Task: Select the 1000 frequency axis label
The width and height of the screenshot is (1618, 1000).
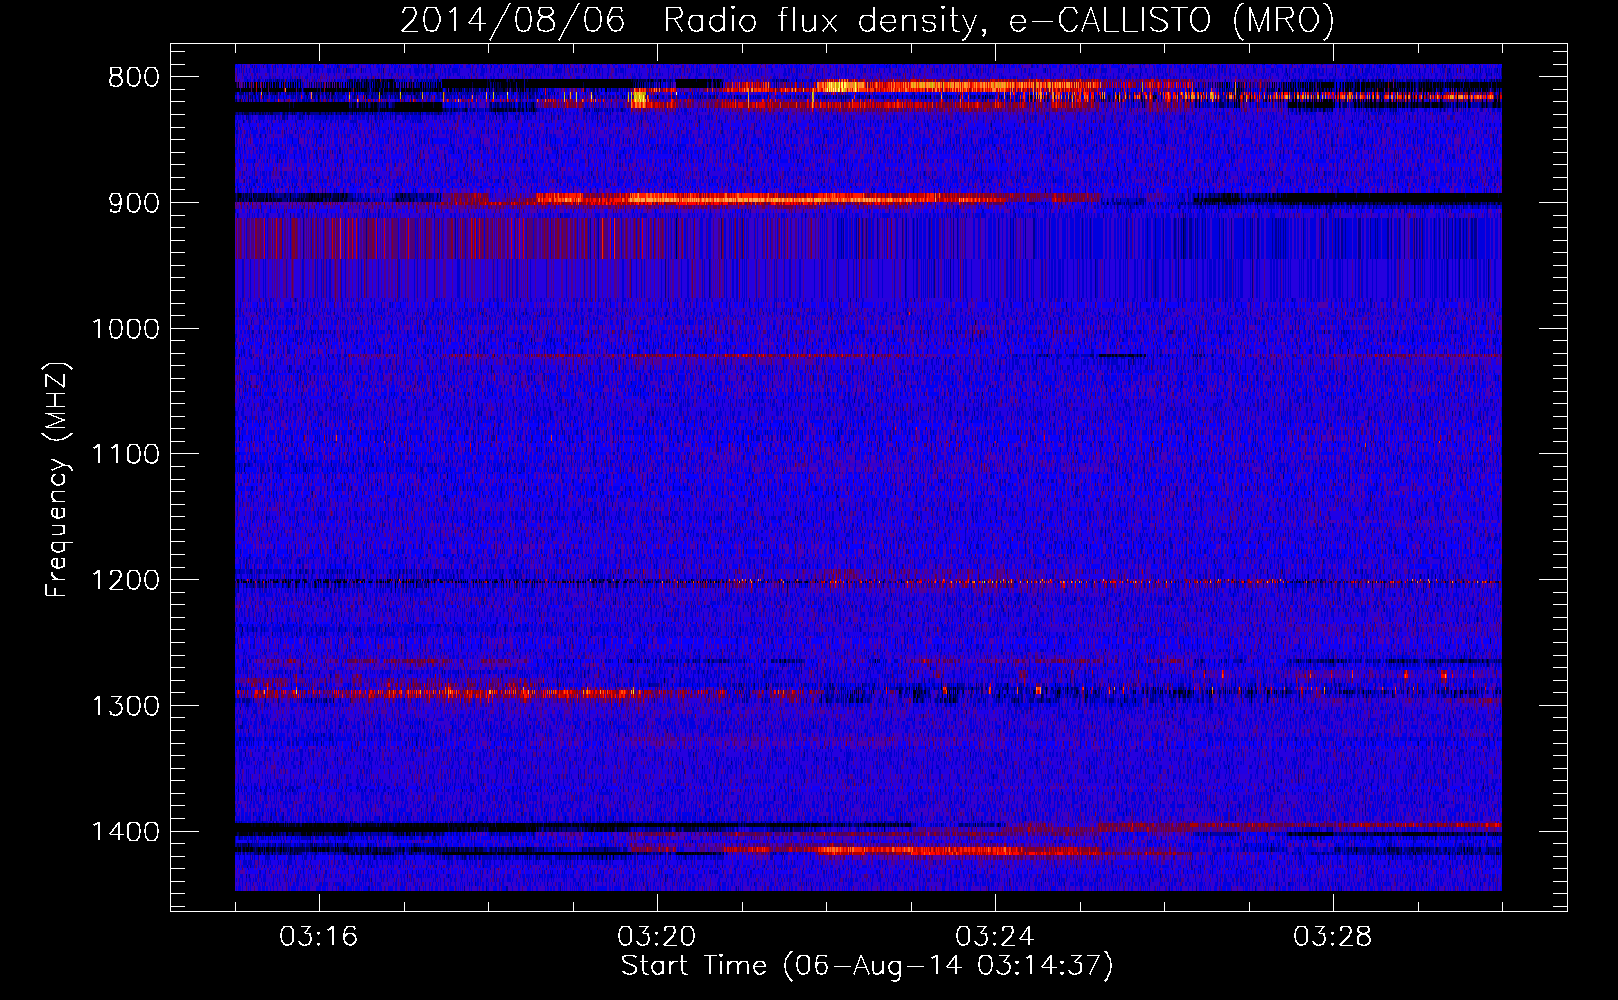Action: coord(125,329)
